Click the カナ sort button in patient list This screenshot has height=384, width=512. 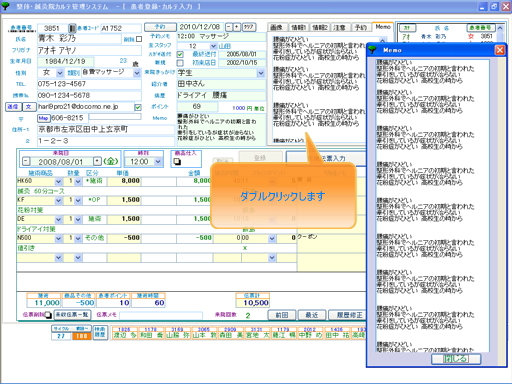click(x=407, y=28)
